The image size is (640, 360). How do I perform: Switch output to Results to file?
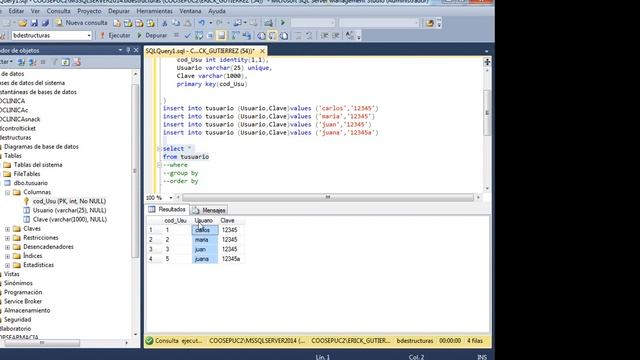284,36
